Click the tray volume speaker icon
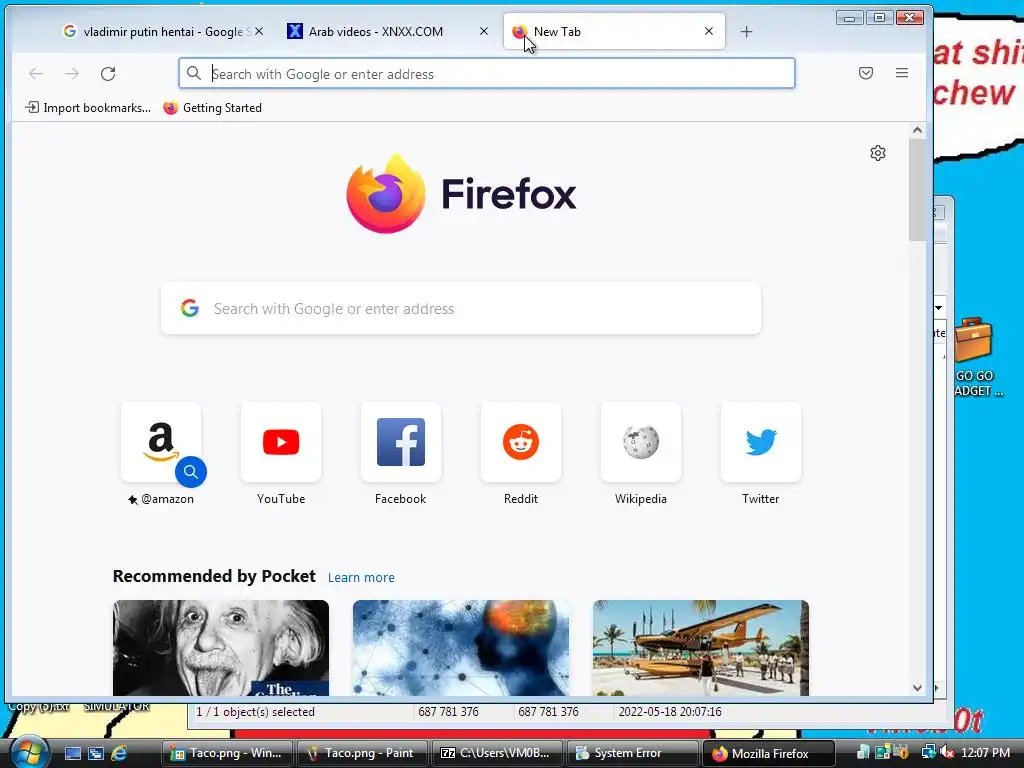 click(x=947, y=753)
